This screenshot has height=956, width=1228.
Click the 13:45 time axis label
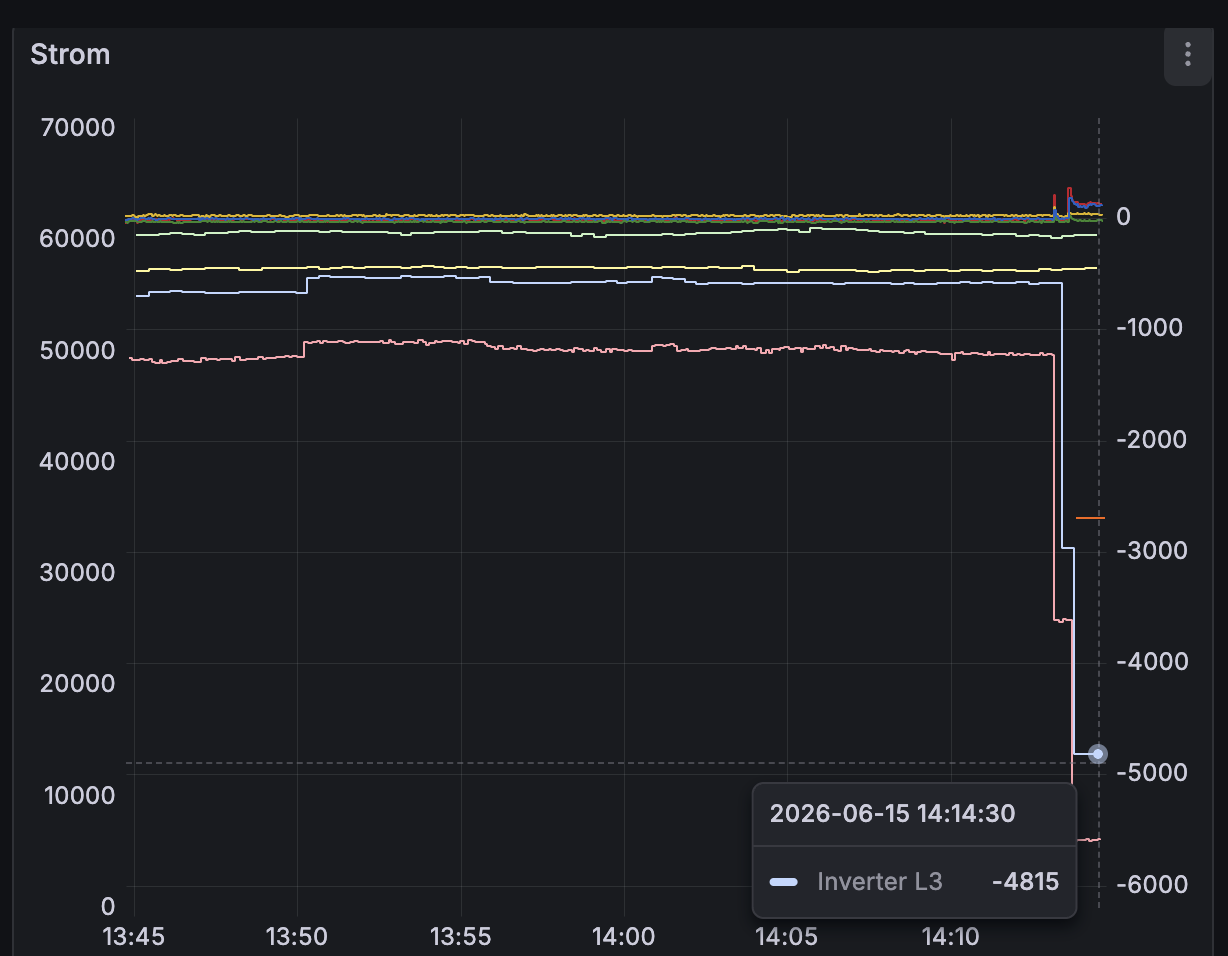[136, 937]
